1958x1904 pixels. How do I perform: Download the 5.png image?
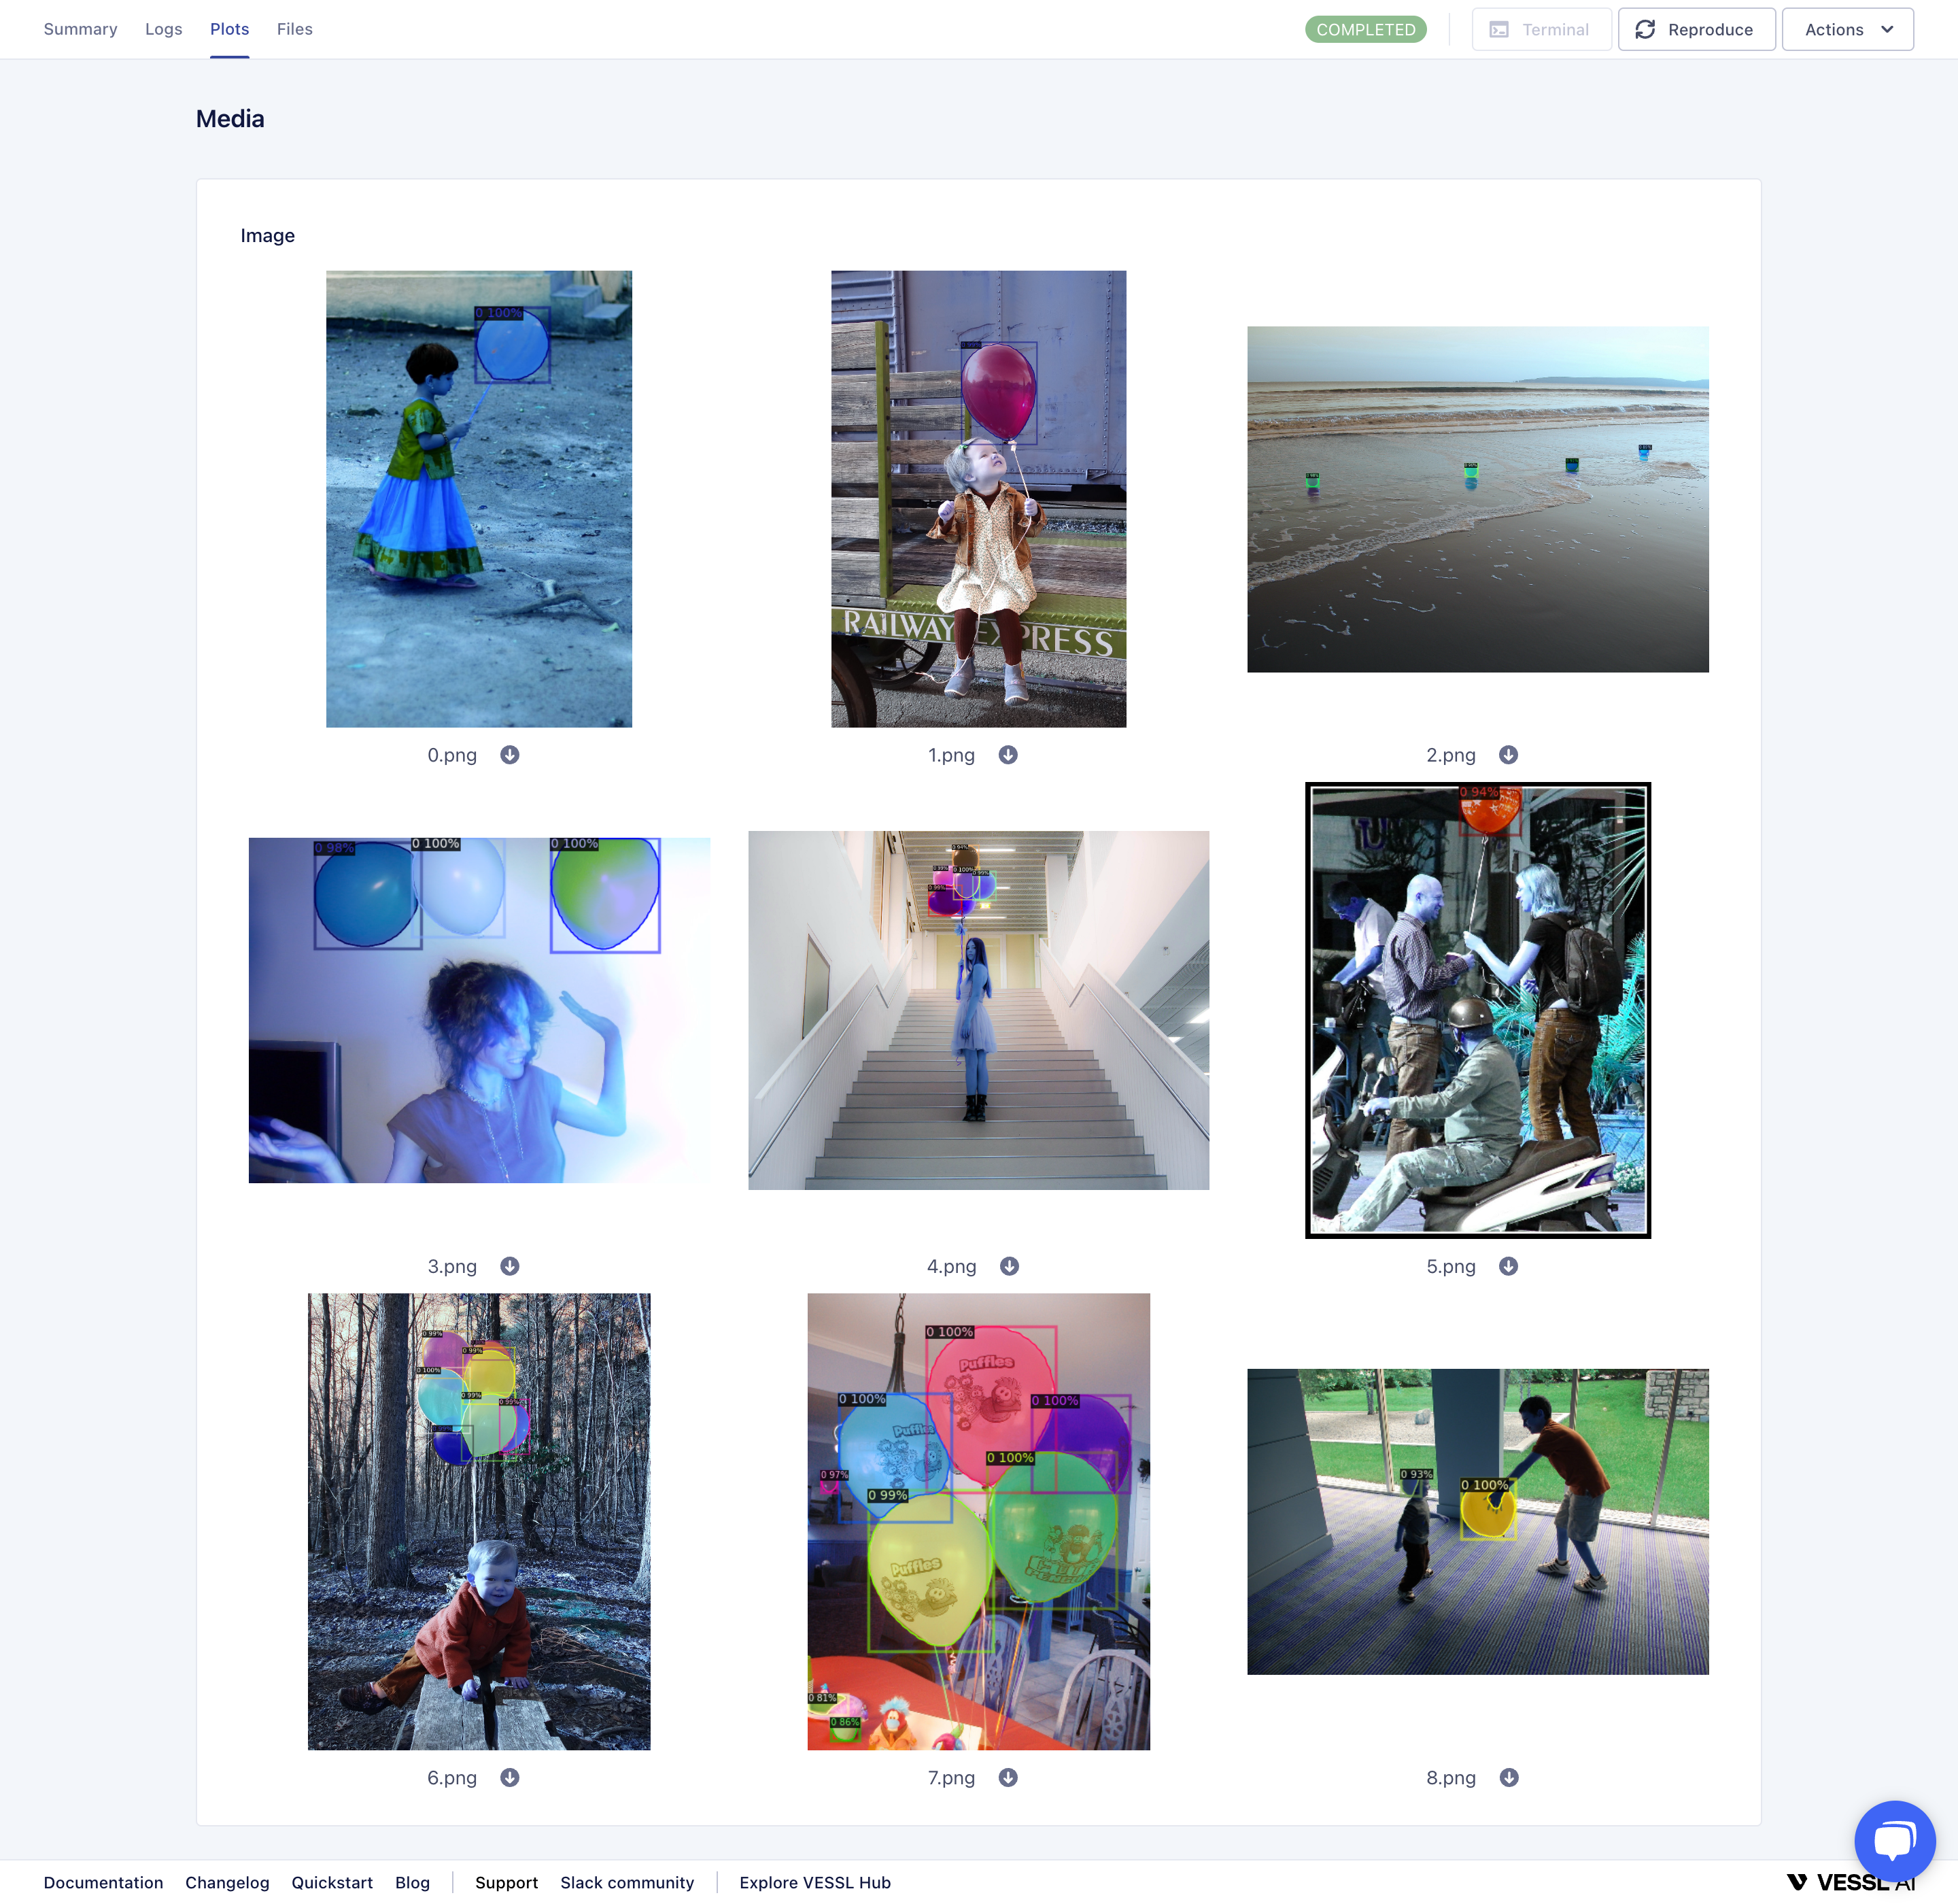tap(1508, 1266)
